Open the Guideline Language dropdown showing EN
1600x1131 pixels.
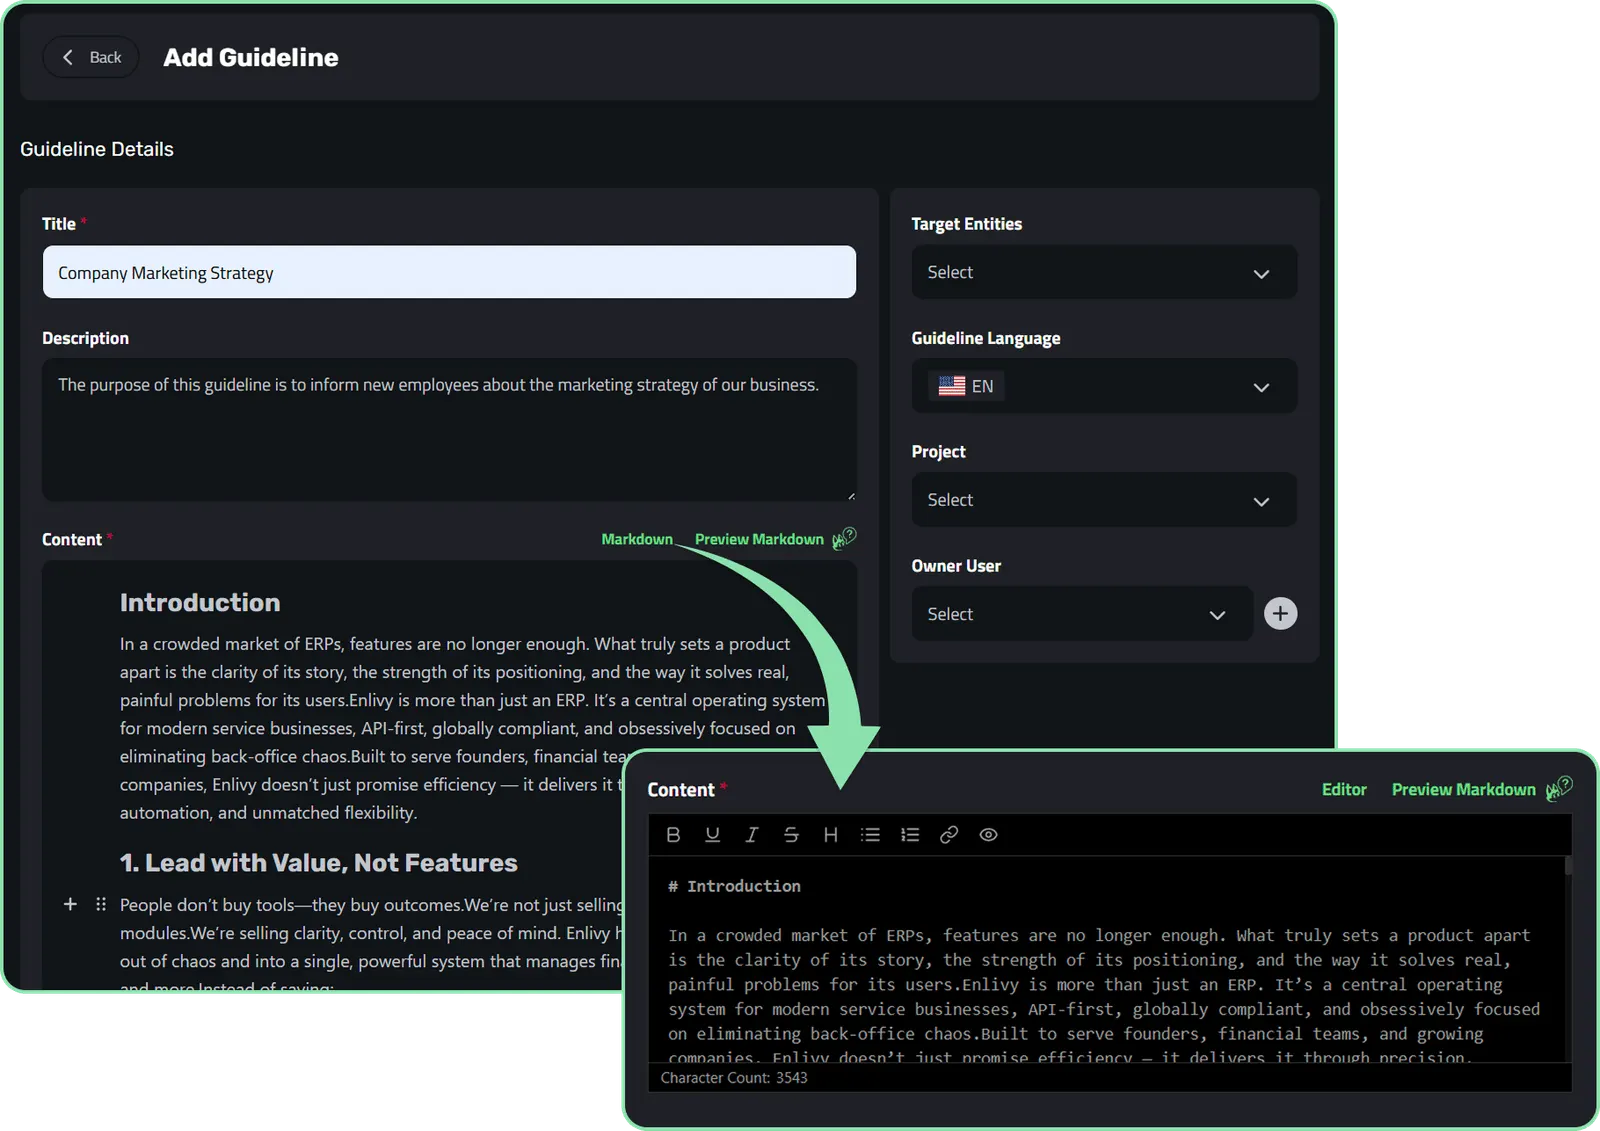coord(1104,386)
